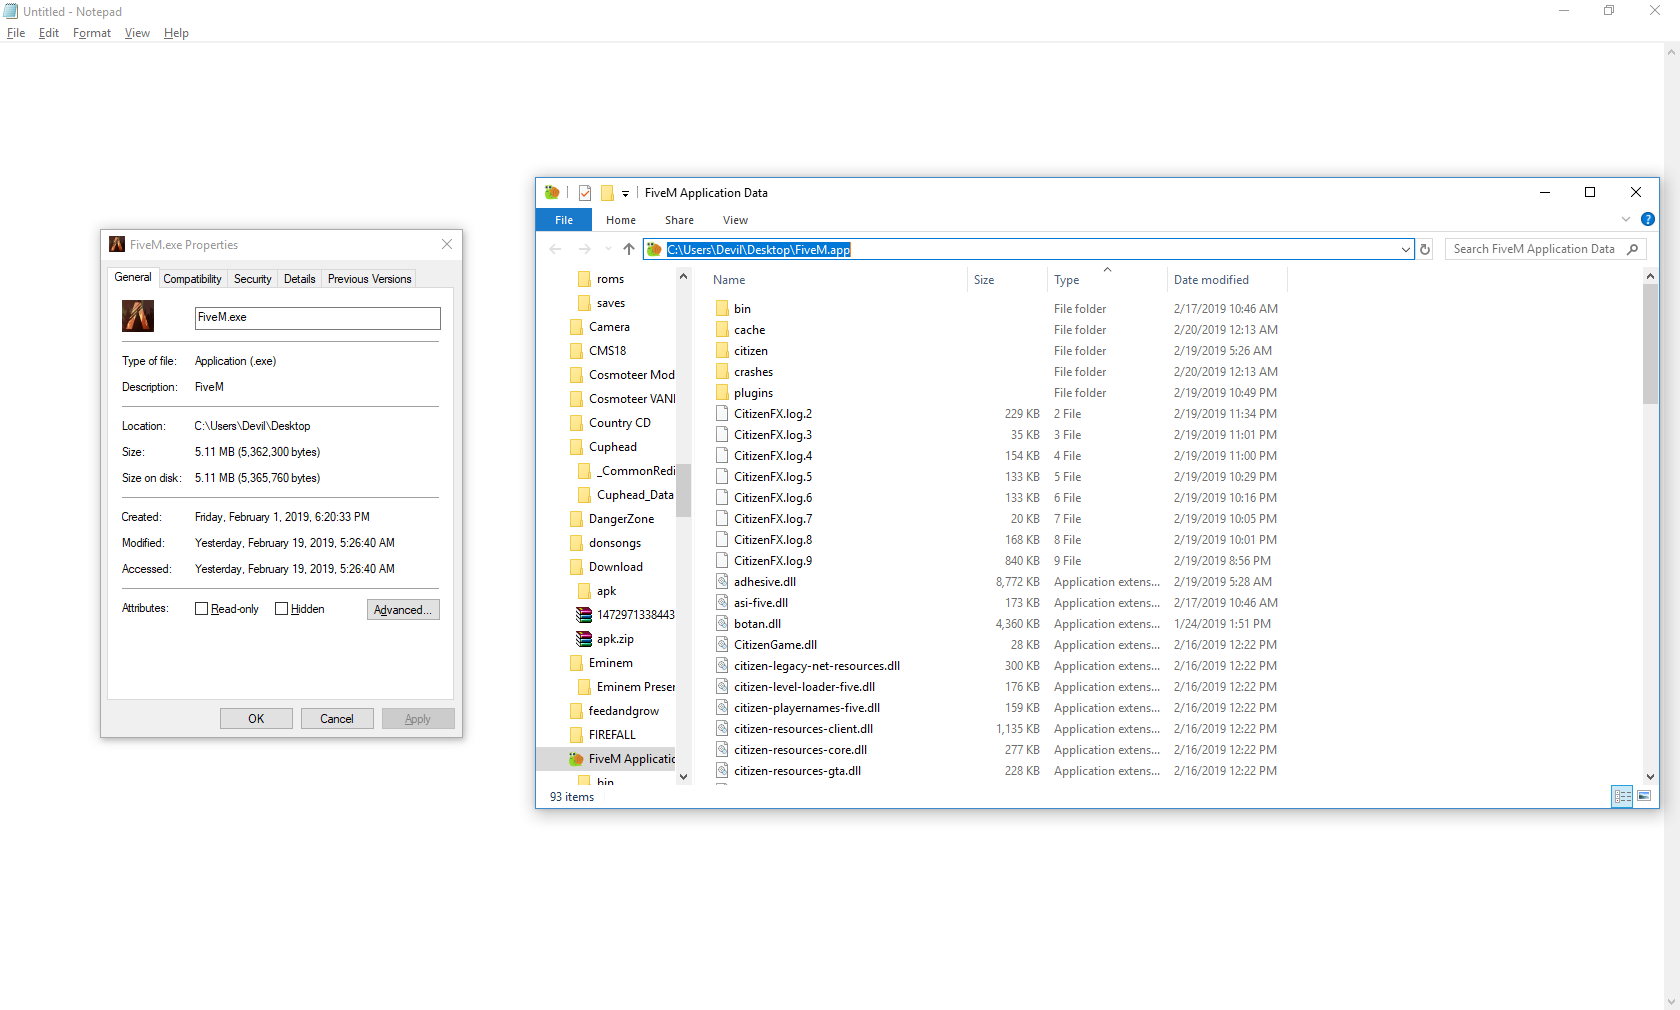Switch to the Previous Versions tab
This screenshot has width=1680, height=1010.
tap(368, 278)
